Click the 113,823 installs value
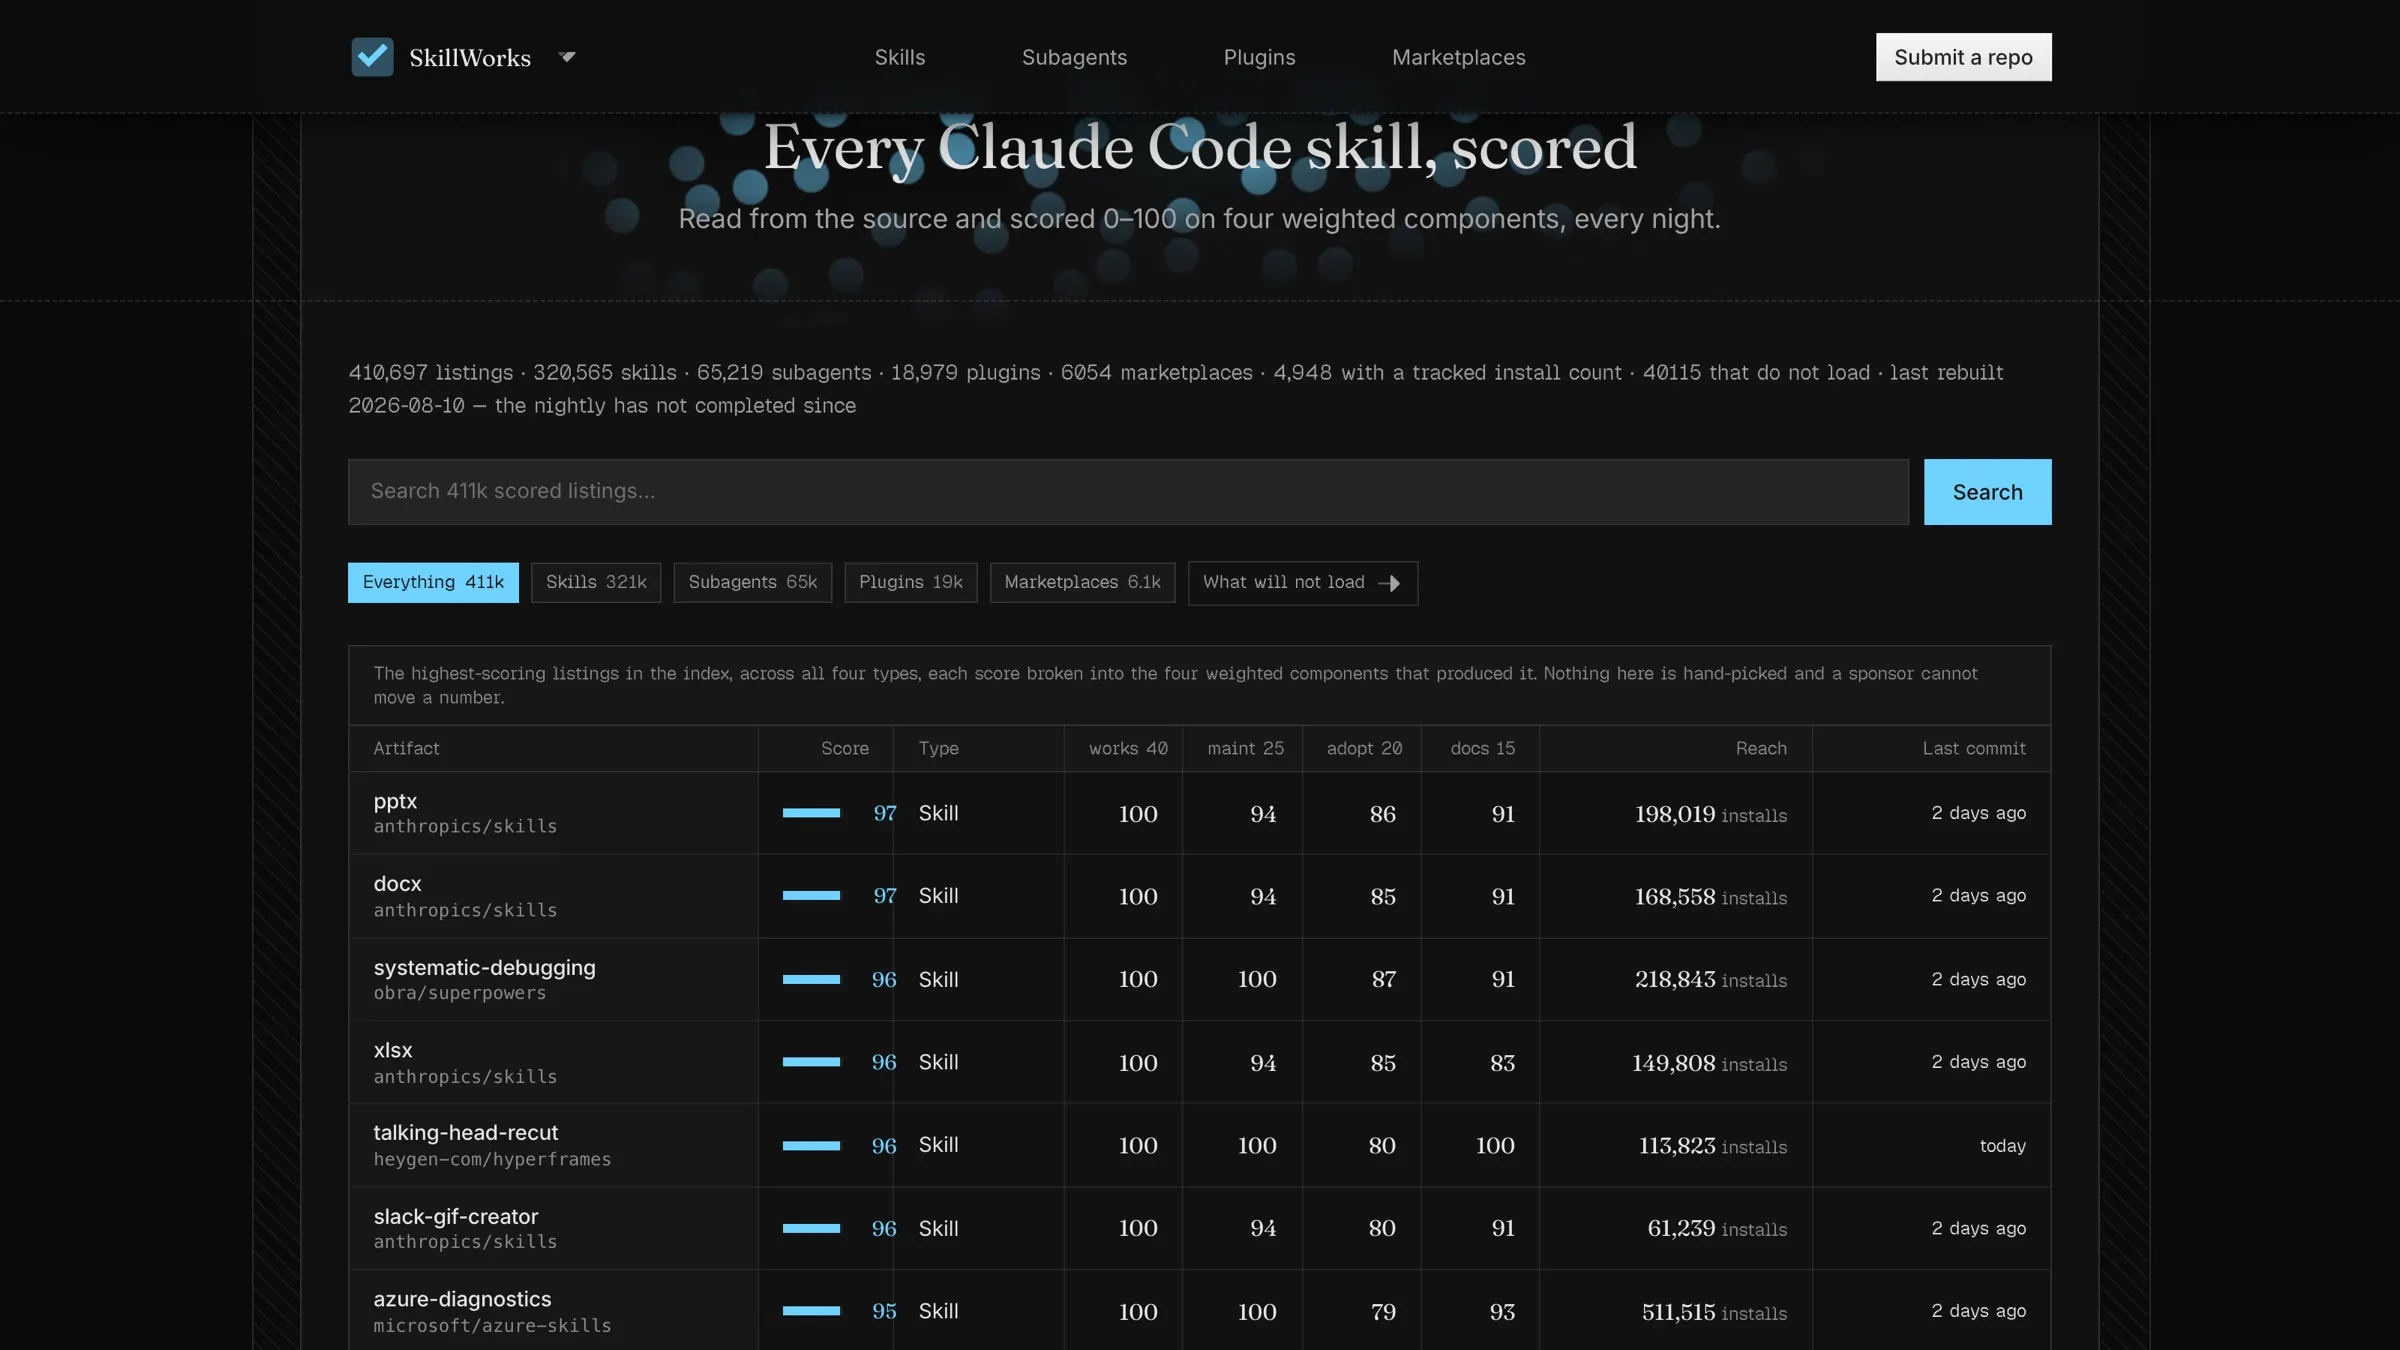This screenshot has height=1350, width=2400. (x=1713, y=1146)
